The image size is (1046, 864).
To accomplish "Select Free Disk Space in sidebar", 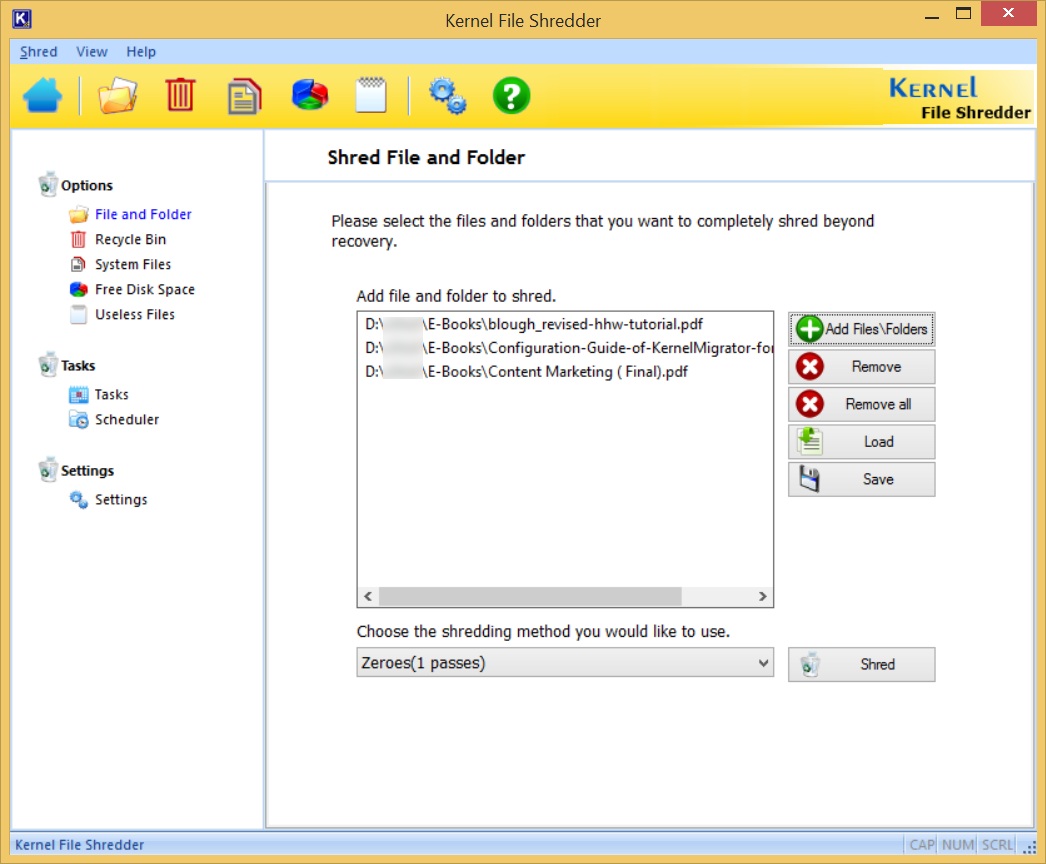I will (145, 289).
